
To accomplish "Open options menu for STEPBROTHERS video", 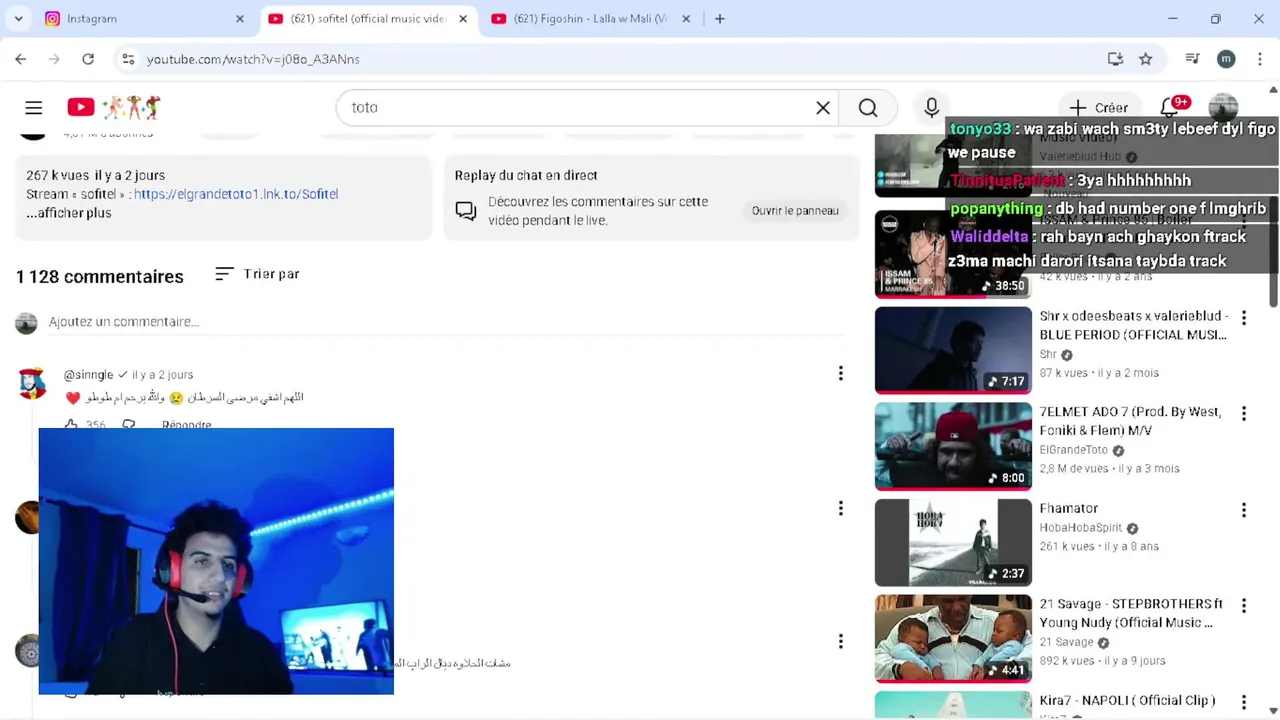I will click(1244, 606).
